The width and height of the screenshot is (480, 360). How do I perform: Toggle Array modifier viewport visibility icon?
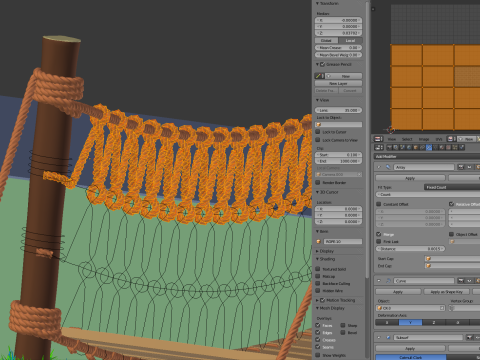[469, 167]
